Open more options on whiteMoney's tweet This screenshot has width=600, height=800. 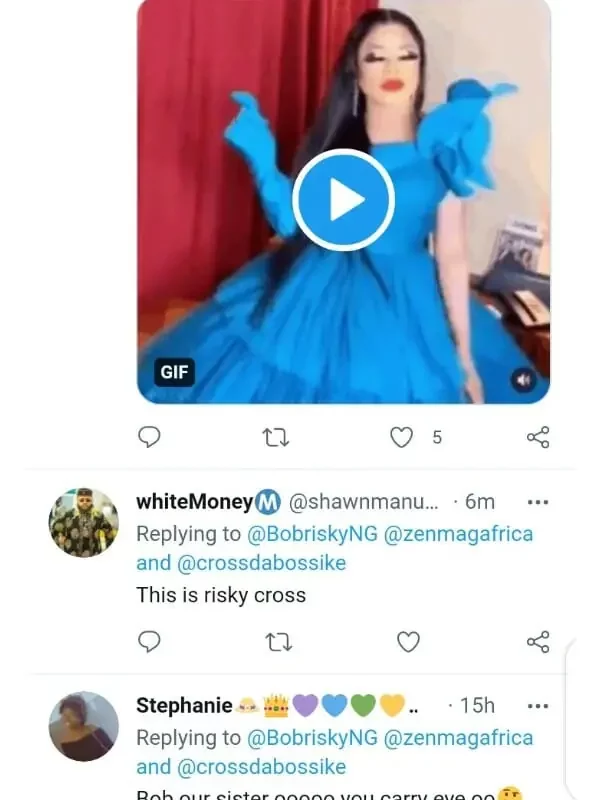(538, 502)
